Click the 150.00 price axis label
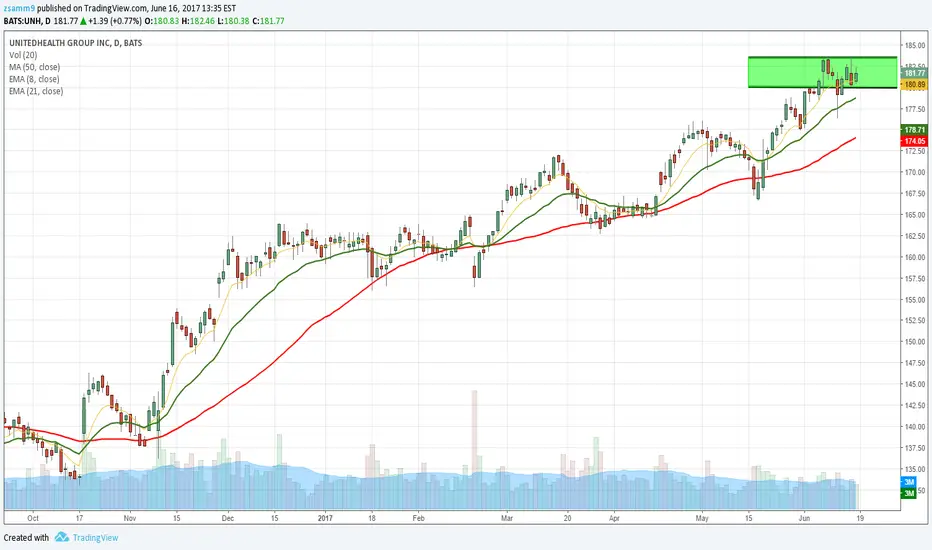Image resolution: width=932 pixels, height=550 pixels. tap(916, 342)
